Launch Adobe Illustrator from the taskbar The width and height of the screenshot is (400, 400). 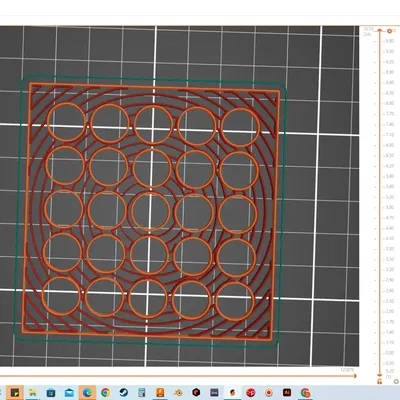[x=287, y=392]
